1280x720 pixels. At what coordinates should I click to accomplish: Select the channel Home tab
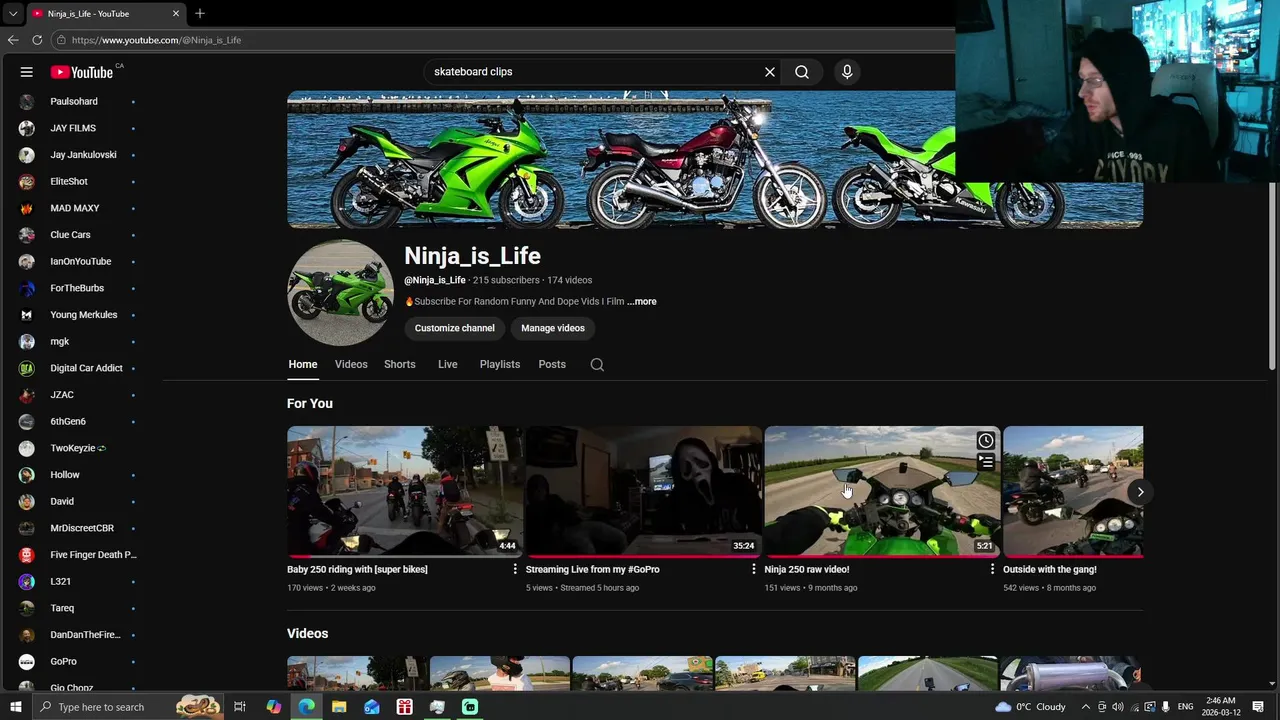303,365
